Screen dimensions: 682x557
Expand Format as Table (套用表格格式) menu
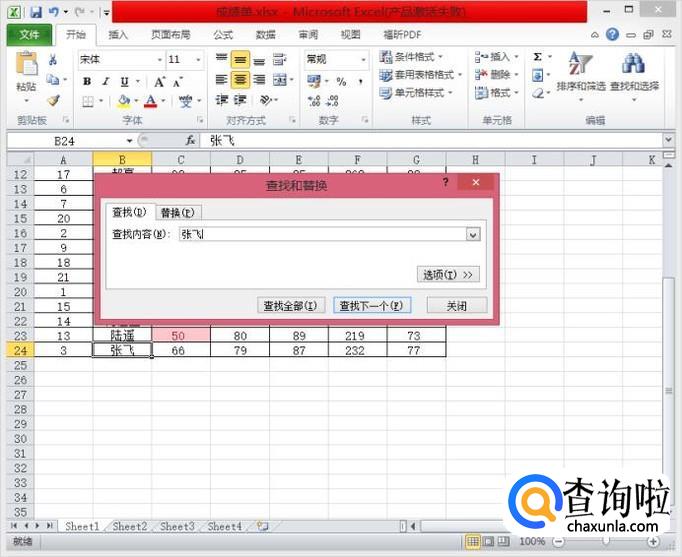[421, 75]
